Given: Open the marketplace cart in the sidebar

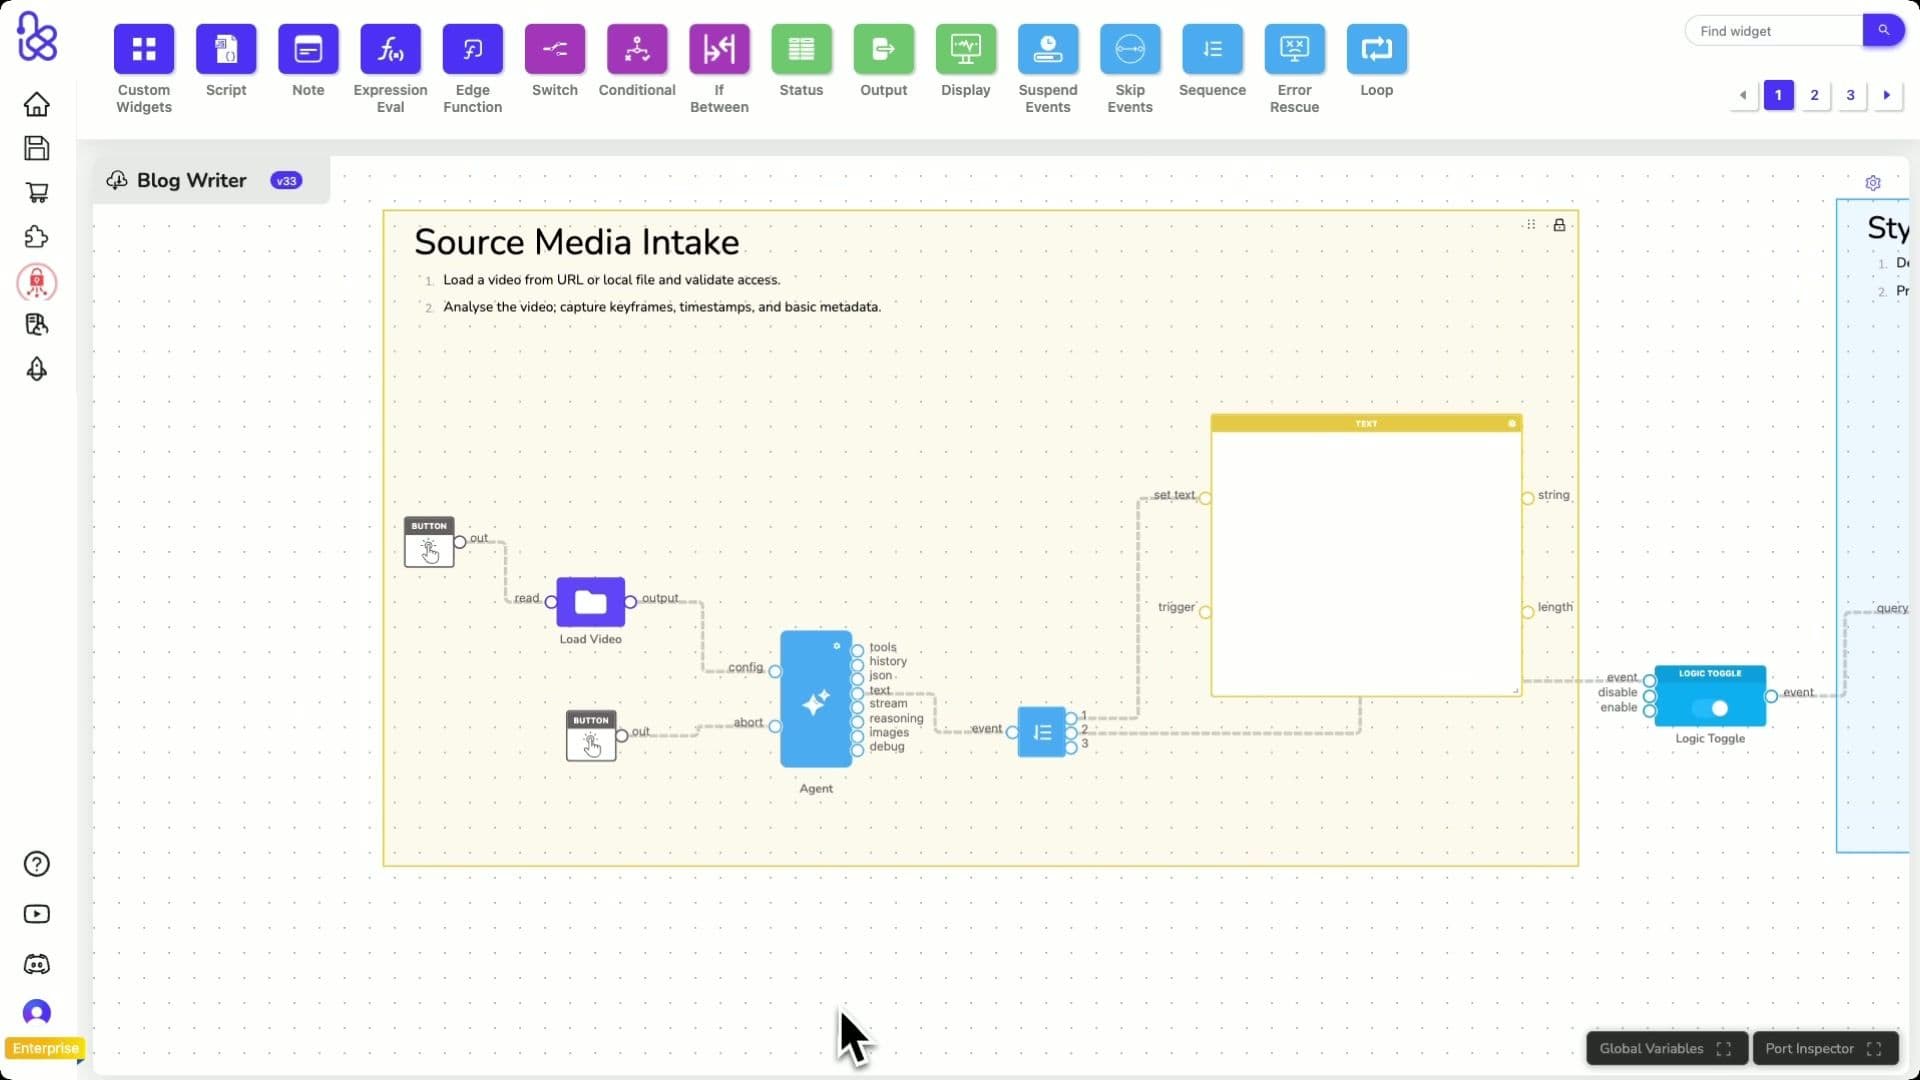Looking at the screenshot, I should point(36,192).
